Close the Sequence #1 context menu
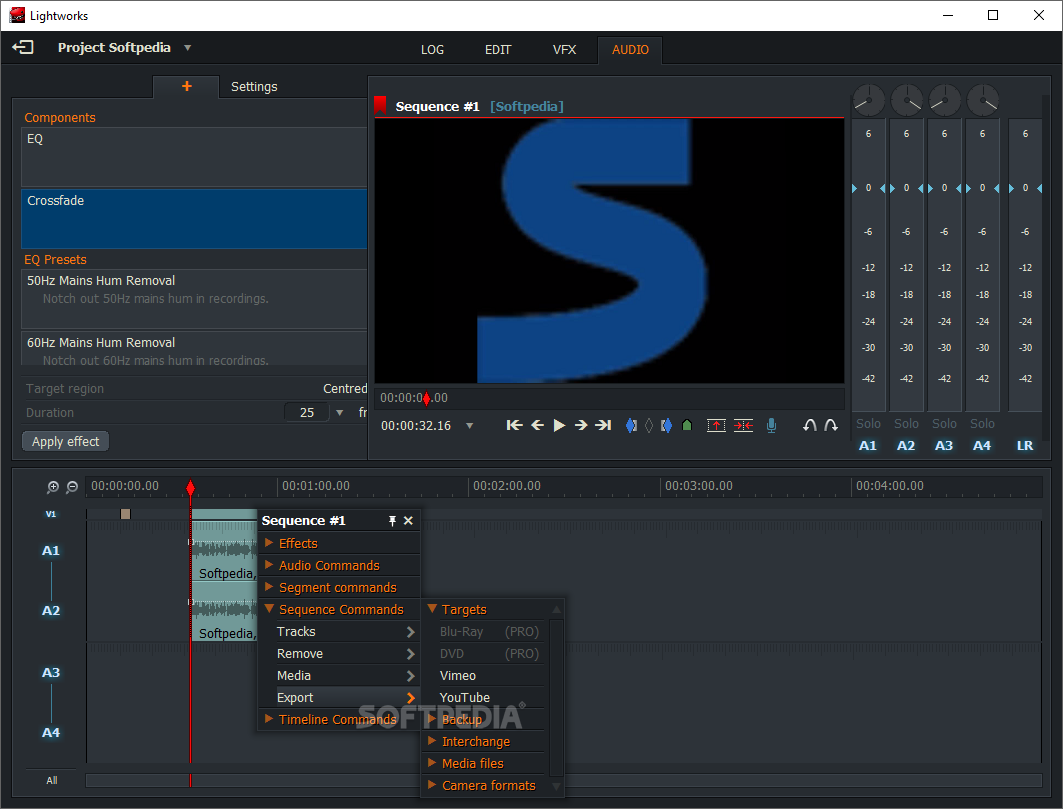1063x809 pixels. tap(408, 521)
